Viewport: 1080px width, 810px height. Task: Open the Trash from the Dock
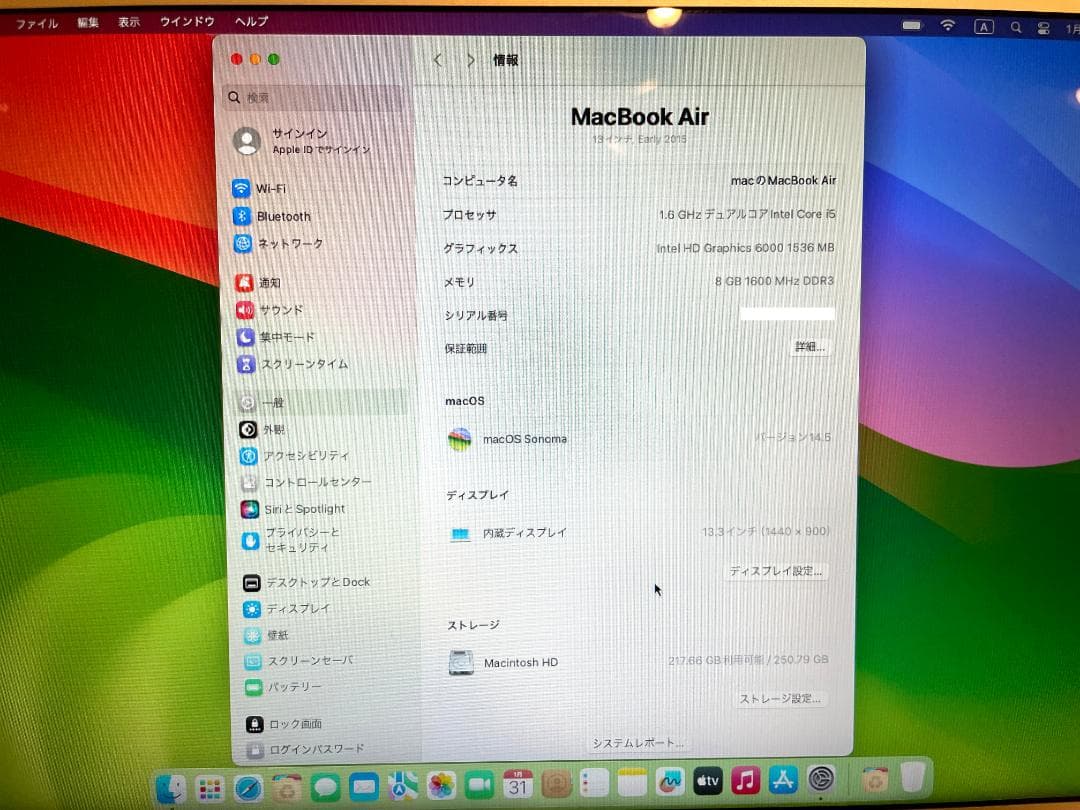(913, 777)
